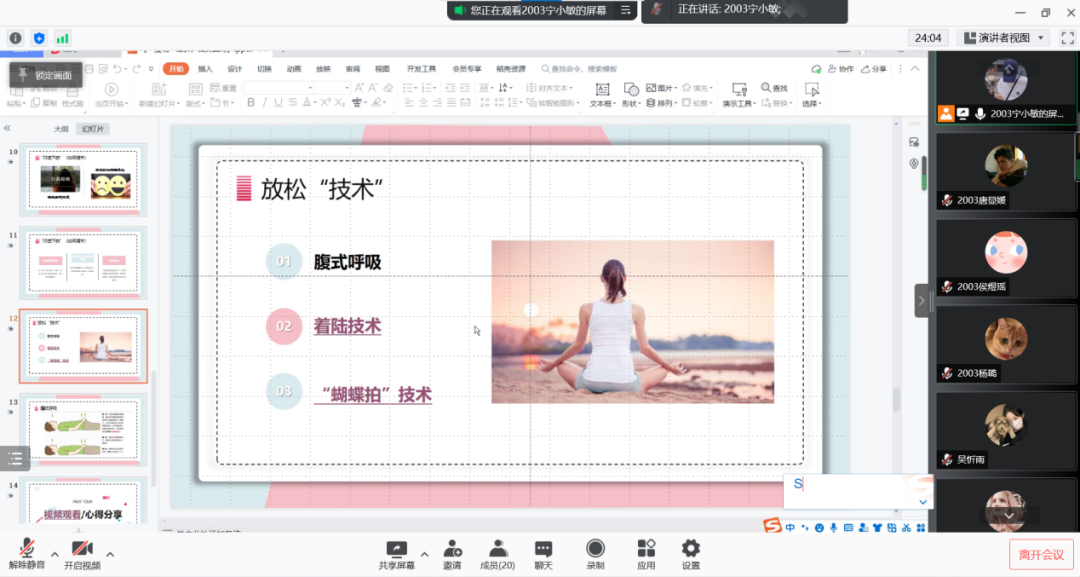The image size is (1080, 577).
Task: Switch to the 插入 ribbon tab
Action: (x=205, y=69)
